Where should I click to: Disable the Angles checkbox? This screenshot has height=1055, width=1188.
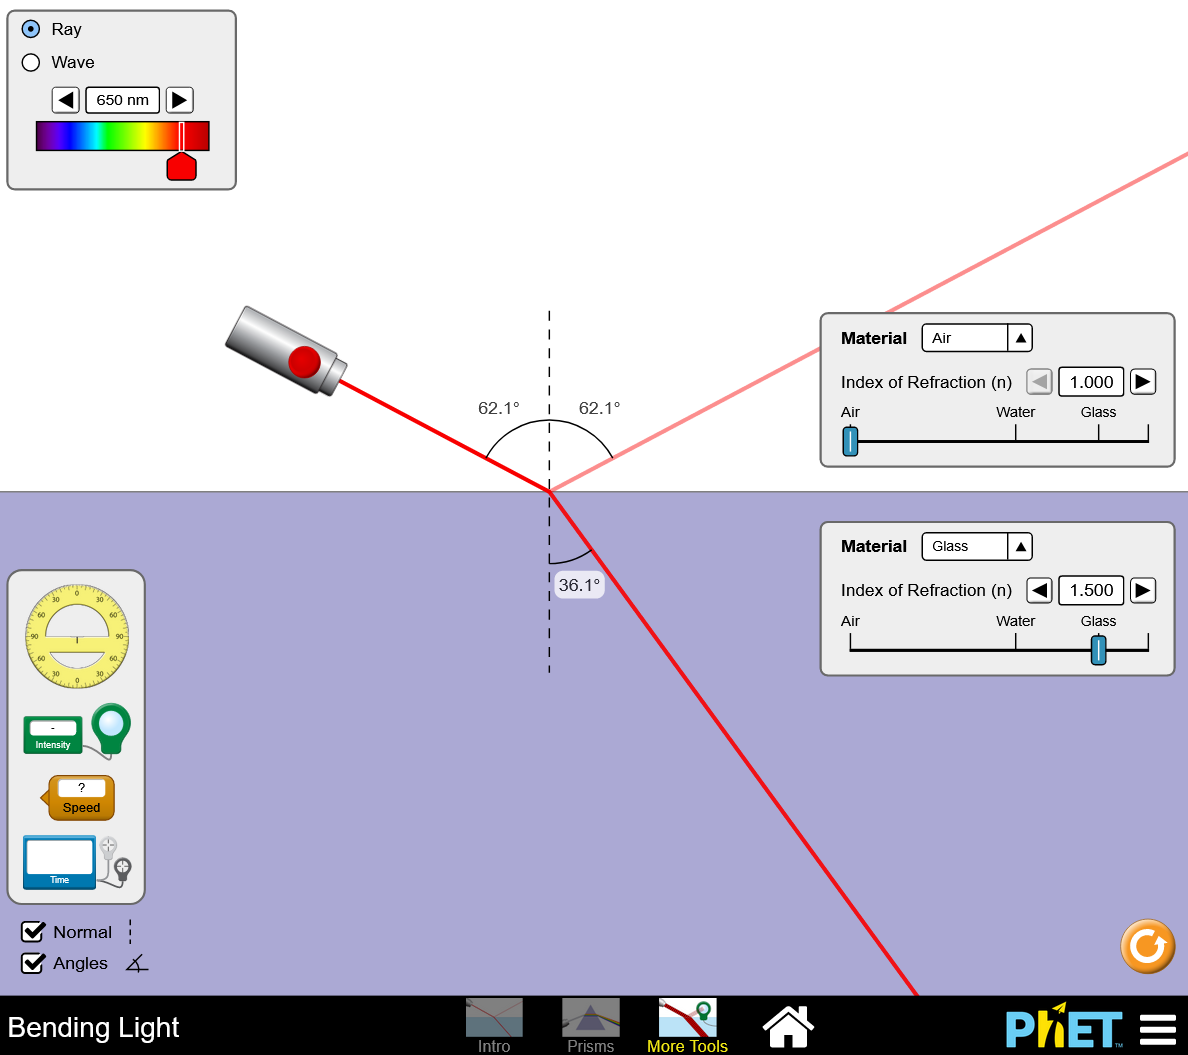coord(34,963)
